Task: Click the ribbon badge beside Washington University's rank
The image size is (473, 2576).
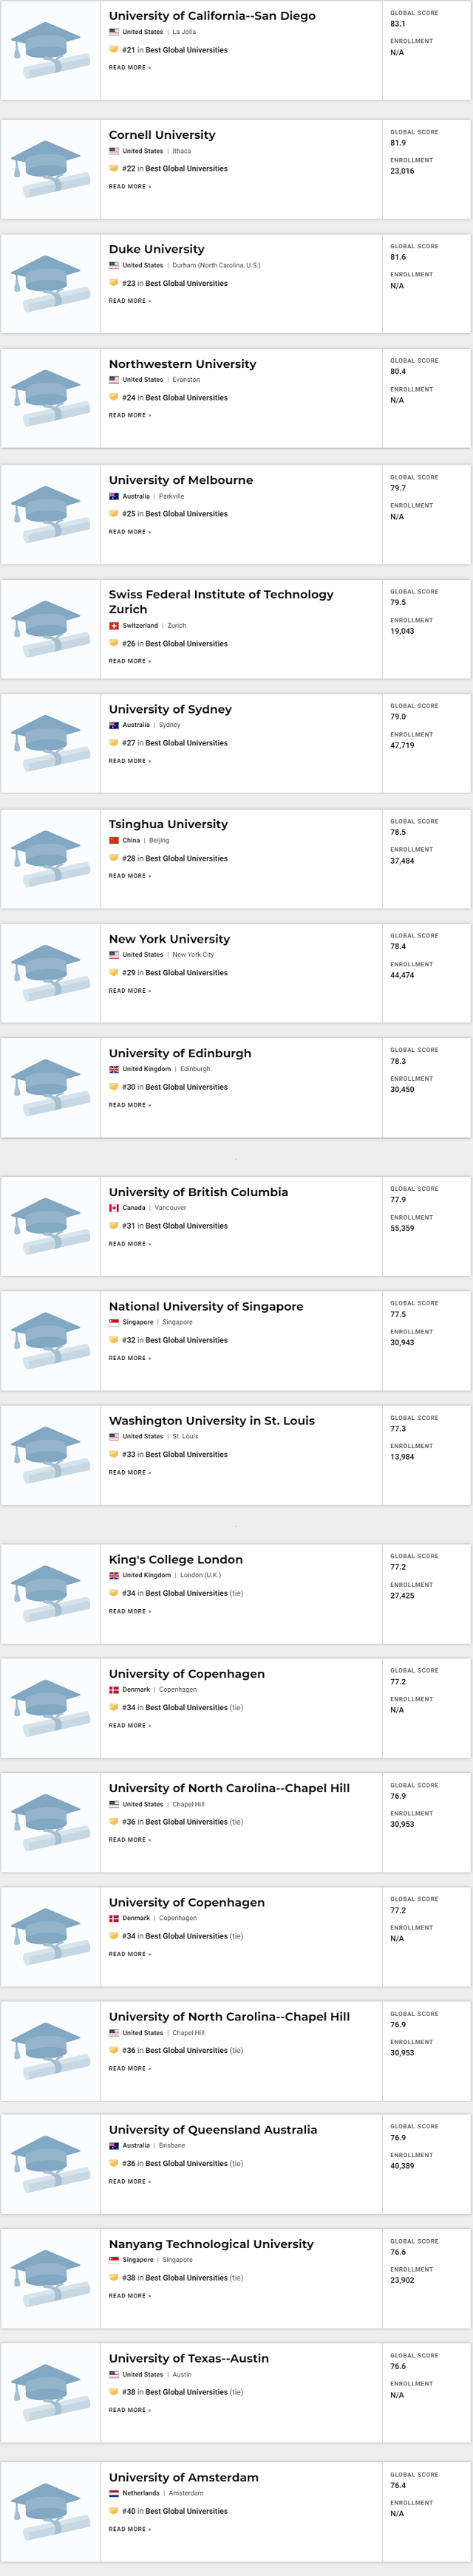Action: tap(113, 1455)
